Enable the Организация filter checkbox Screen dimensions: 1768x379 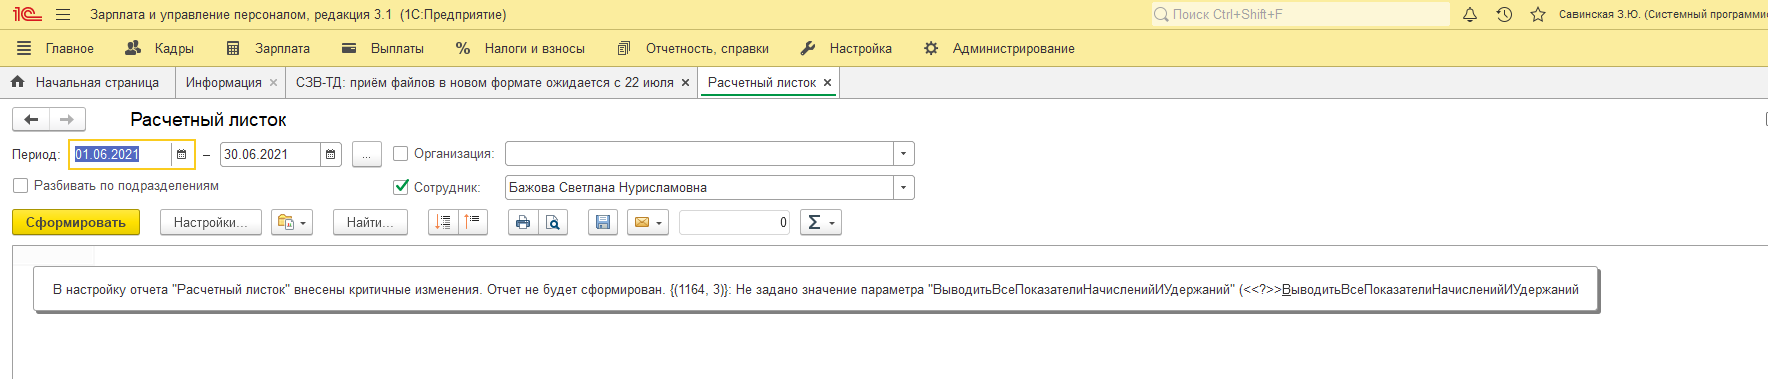click(401, 154)
